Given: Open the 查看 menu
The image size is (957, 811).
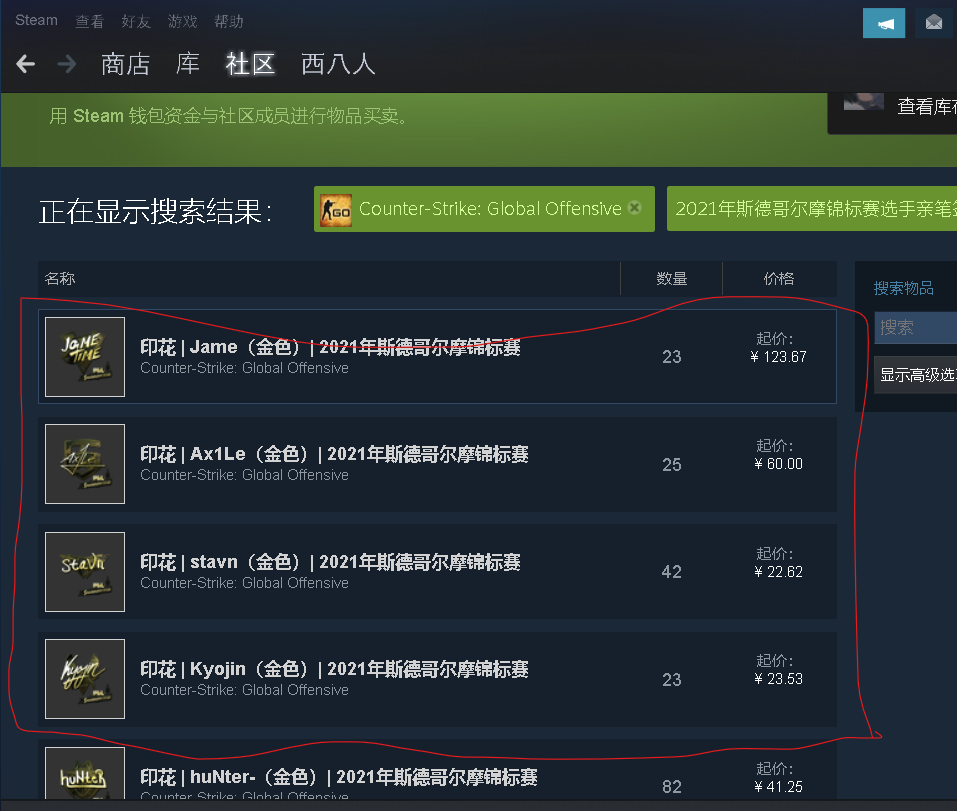Looking at the screenshot, I should (89, 21).
